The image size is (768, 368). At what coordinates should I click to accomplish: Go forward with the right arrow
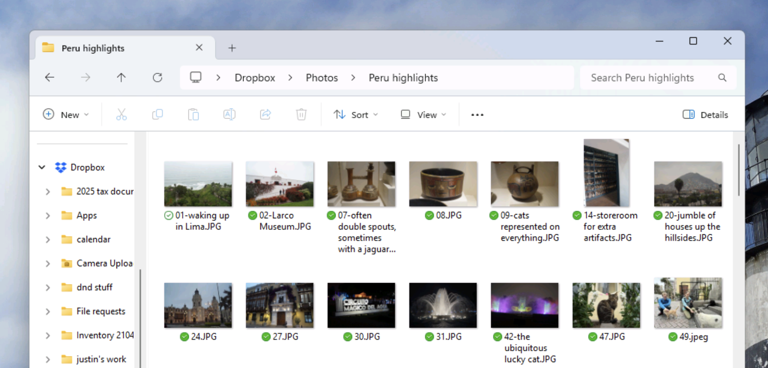click(86, 77)
